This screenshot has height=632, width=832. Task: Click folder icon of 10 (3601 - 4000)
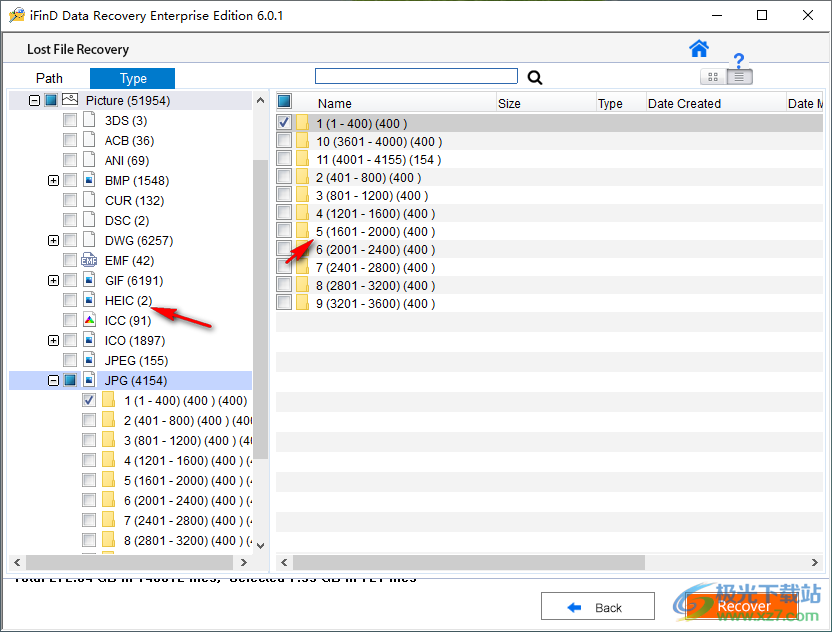[302, 141]
